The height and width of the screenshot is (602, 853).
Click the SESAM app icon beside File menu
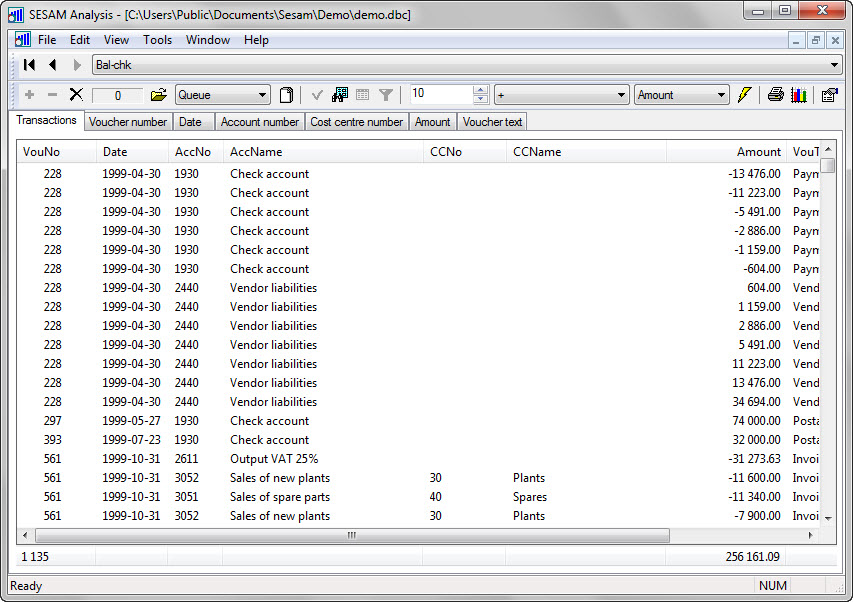pos(22,40)
